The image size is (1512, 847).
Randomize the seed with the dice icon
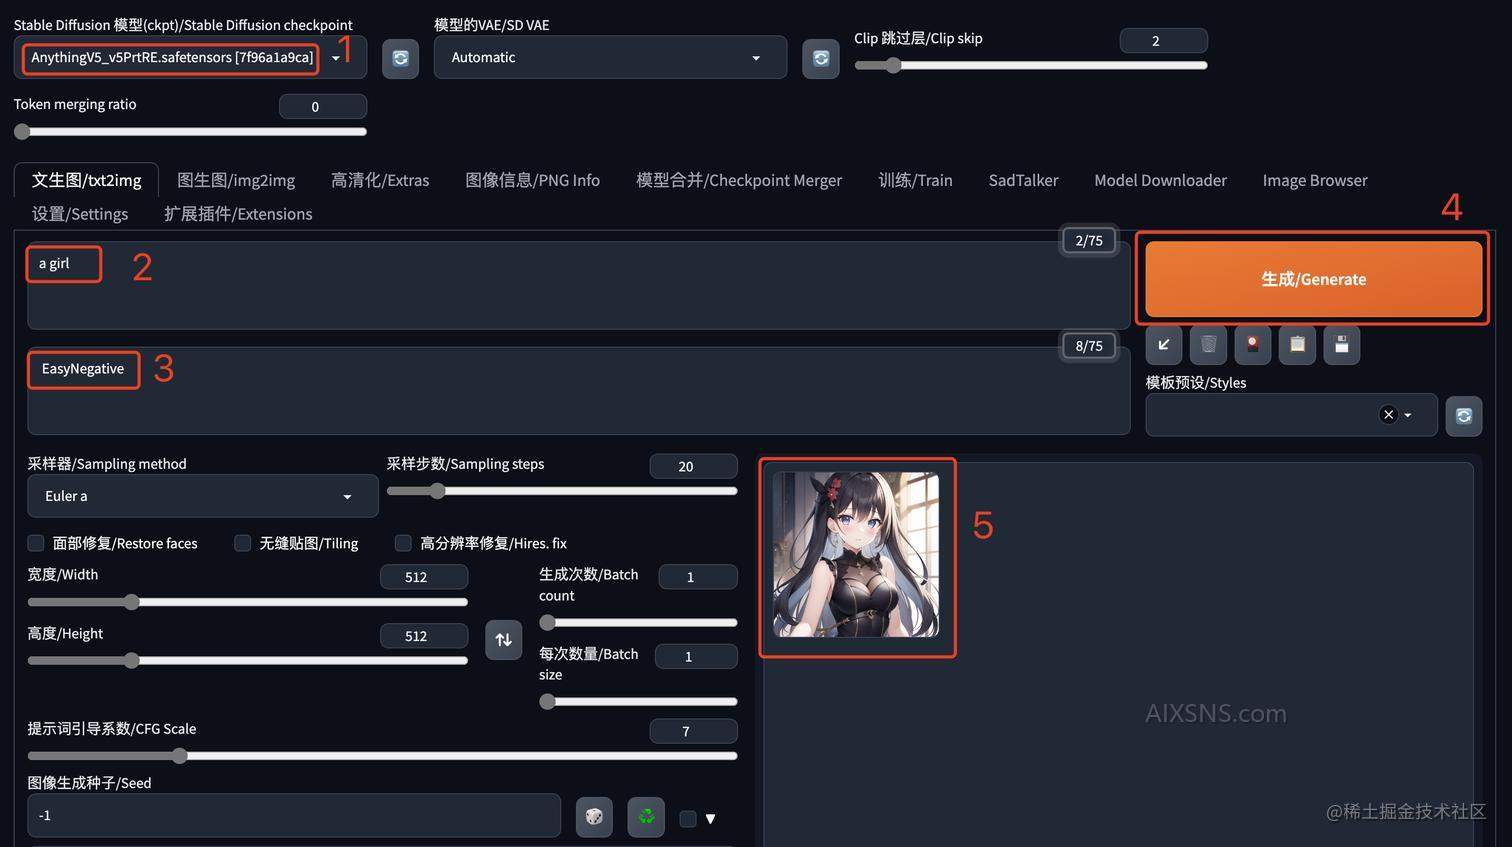point(594,816)
